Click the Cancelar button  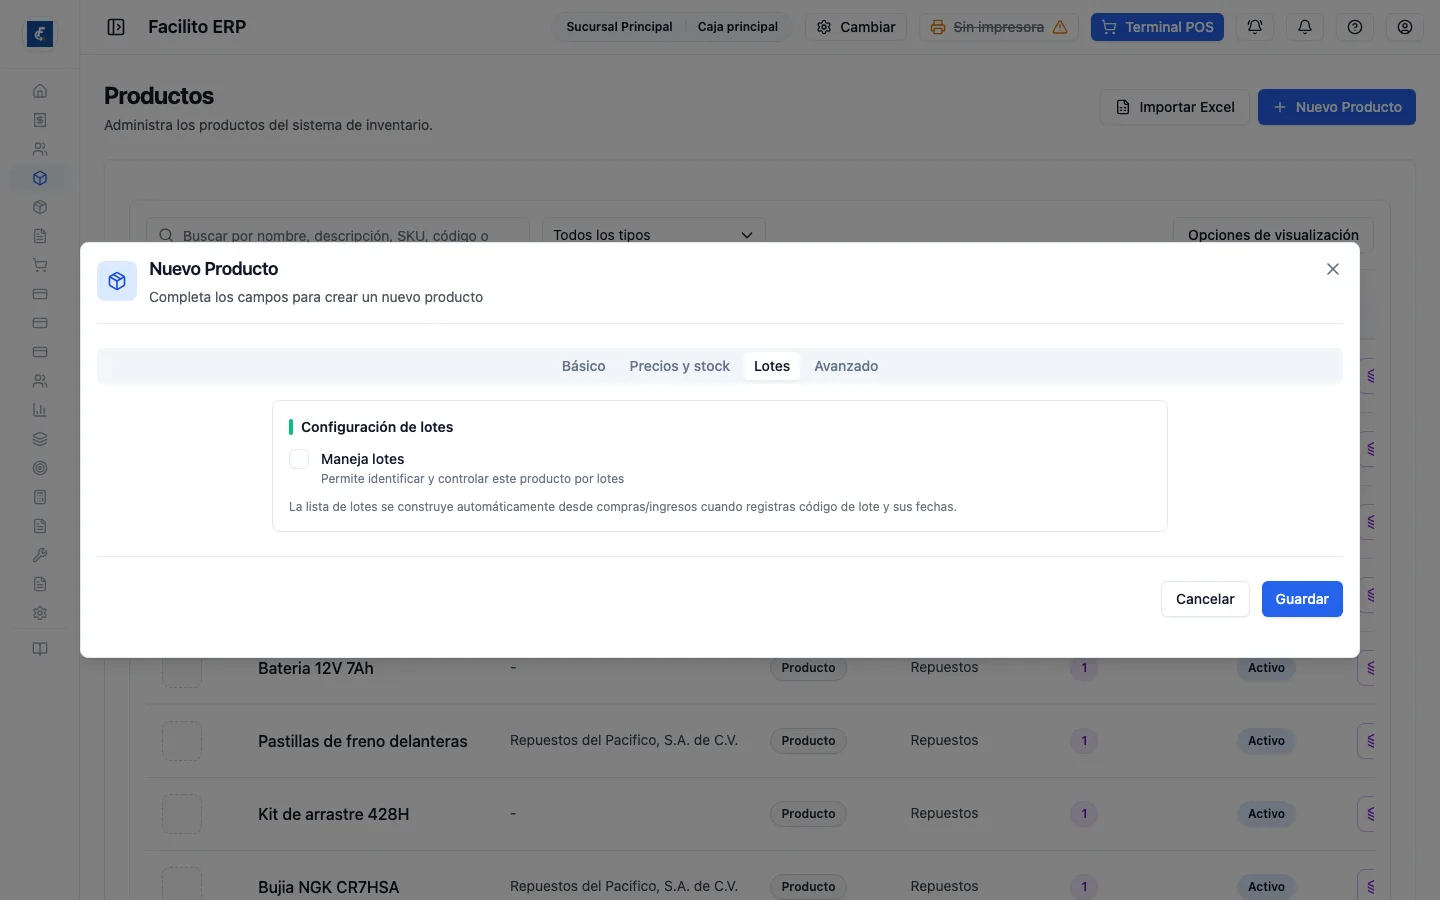(x=1205, y=599)
